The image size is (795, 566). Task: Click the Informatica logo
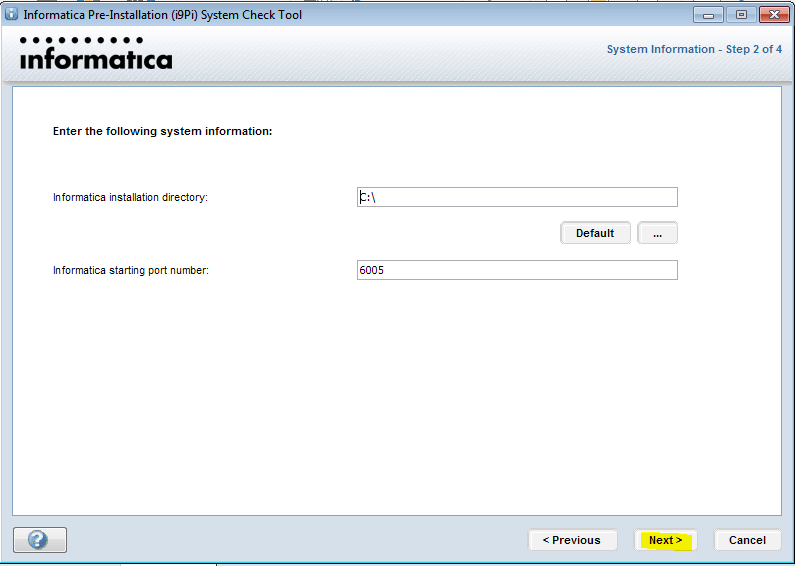pyautogui.click(x=96, y=53)
